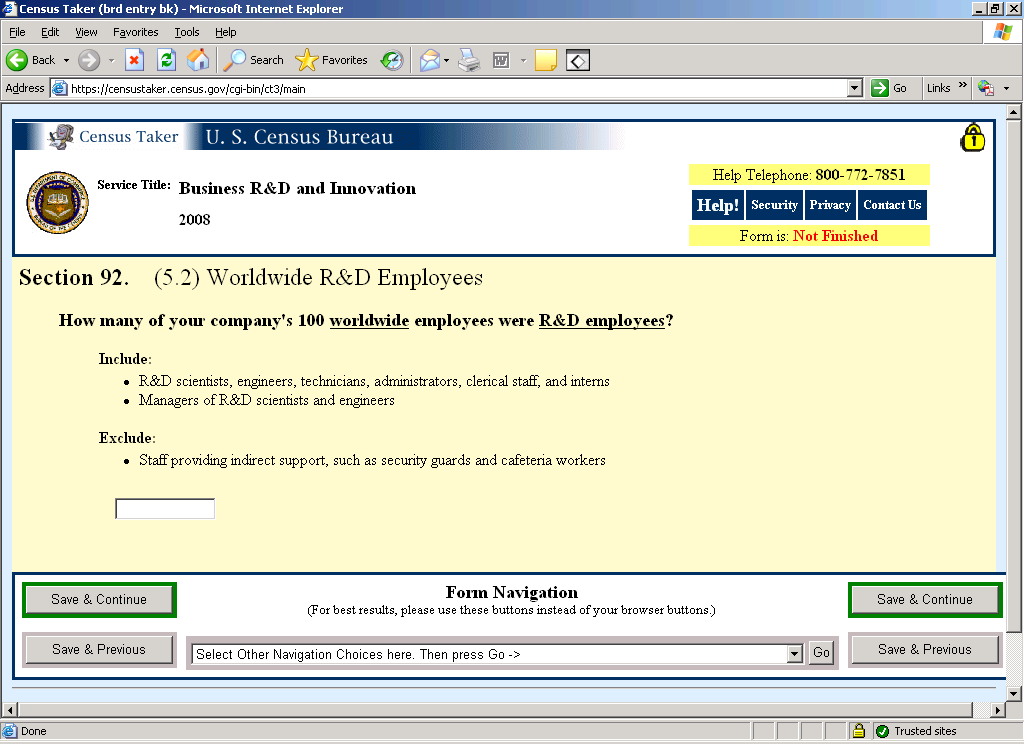Click the horizontal scrollbar left arrow
1024x744 pixels.
[x=9, y=709]
